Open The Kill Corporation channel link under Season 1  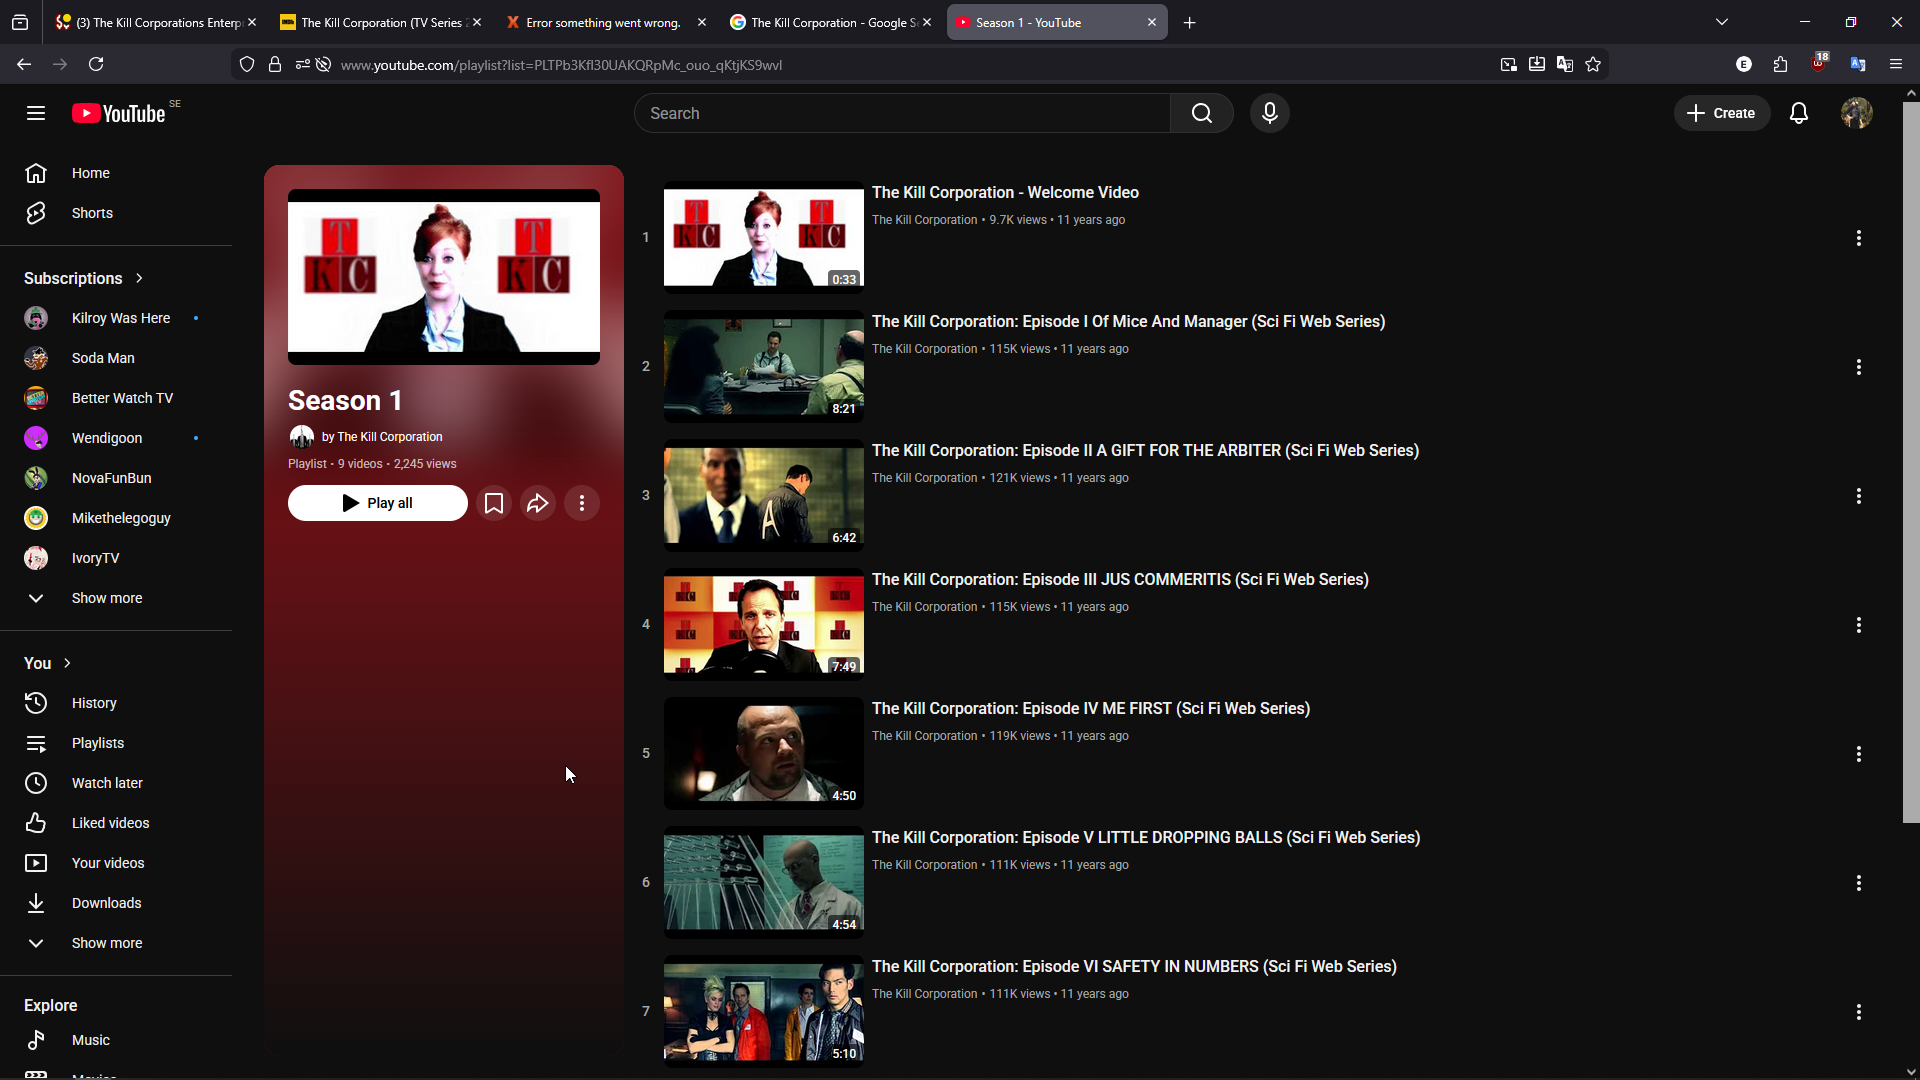[x=389, y=437]
